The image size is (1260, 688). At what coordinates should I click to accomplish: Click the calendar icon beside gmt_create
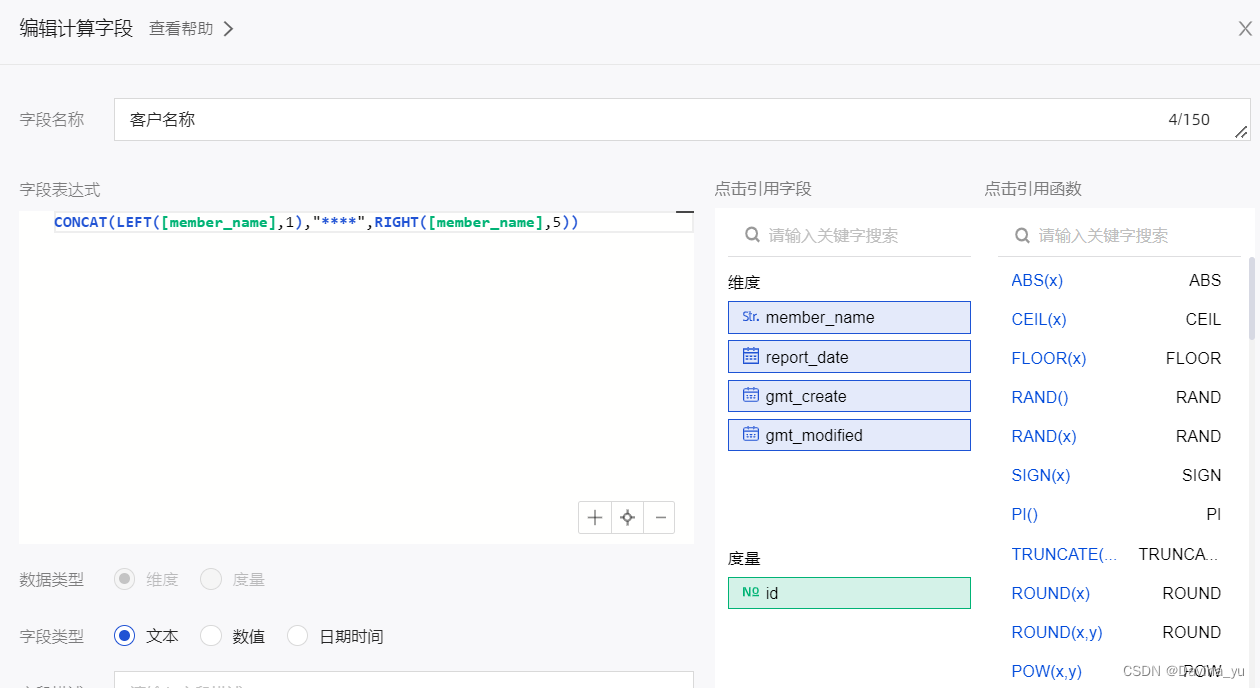pyautogui.click(x=751, y=395)
